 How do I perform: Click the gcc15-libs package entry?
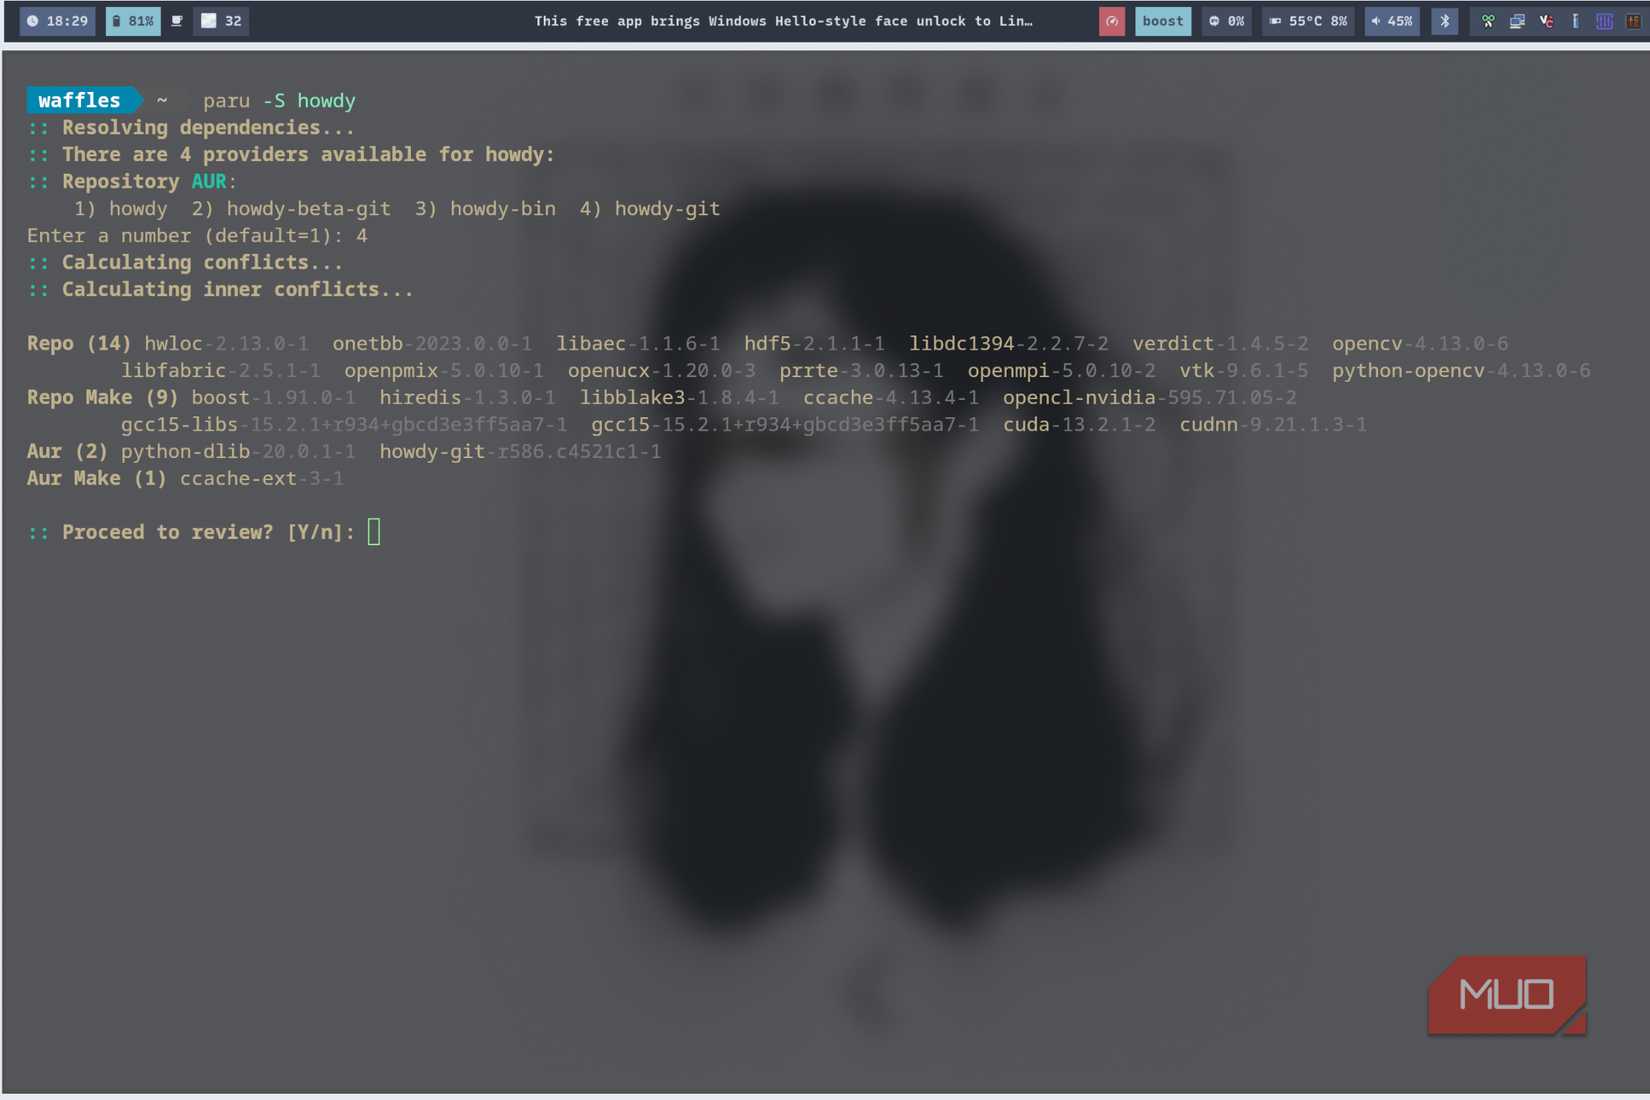(x=344, y=425)
